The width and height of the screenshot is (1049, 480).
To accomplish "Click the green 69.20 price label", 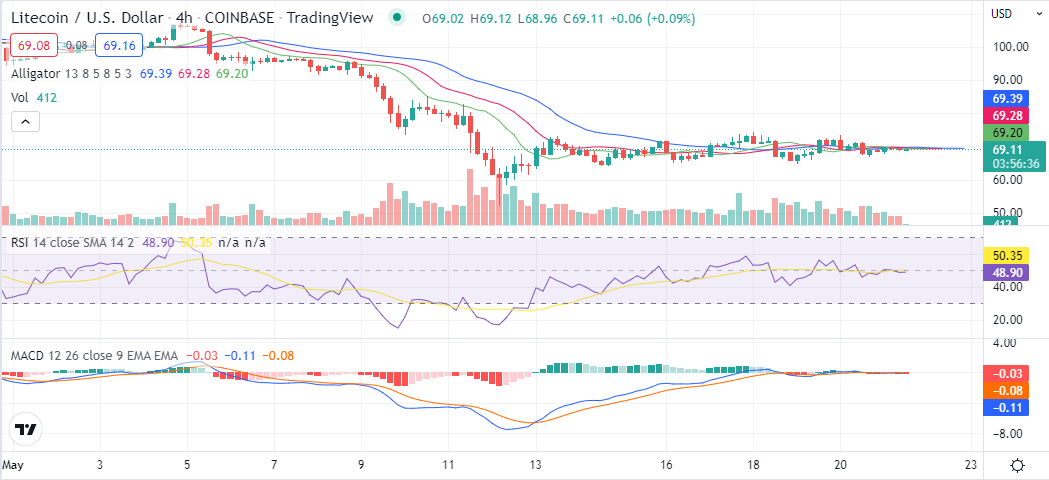I will pyautogui.click(x=1004, y=132).
